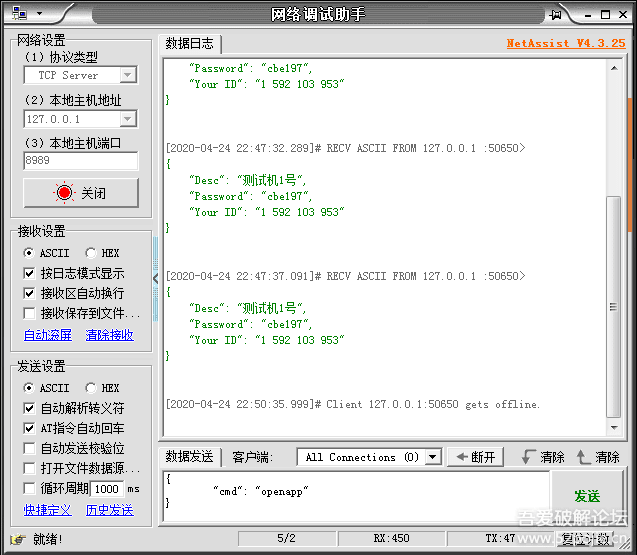Screen dimensions: 637x555
Task: Open the NetAssist V4.3.25 link
Action: (x=566, y=43)
